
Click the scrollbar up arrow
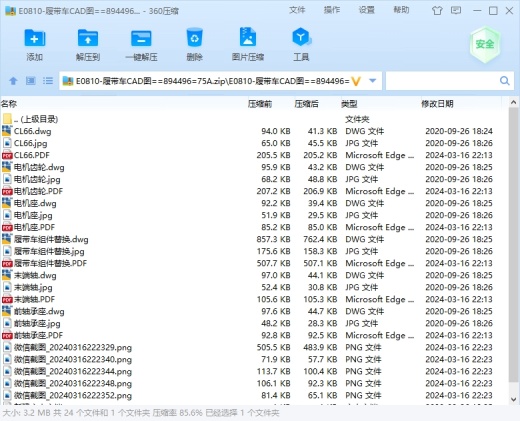(x=513, y=102)
